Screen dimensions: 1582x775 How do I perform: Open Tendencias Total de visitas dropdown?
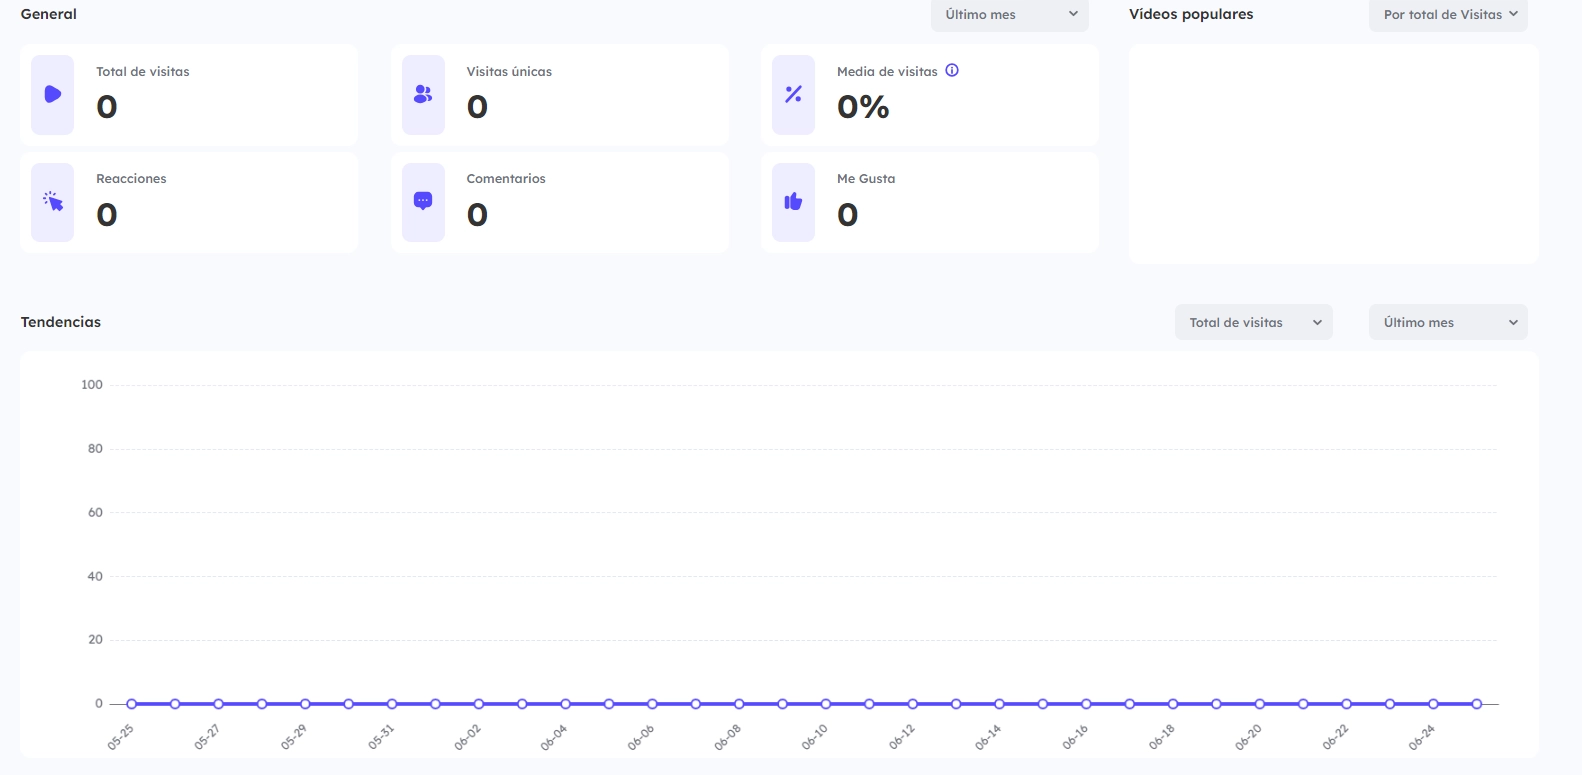coord(1253,322)
